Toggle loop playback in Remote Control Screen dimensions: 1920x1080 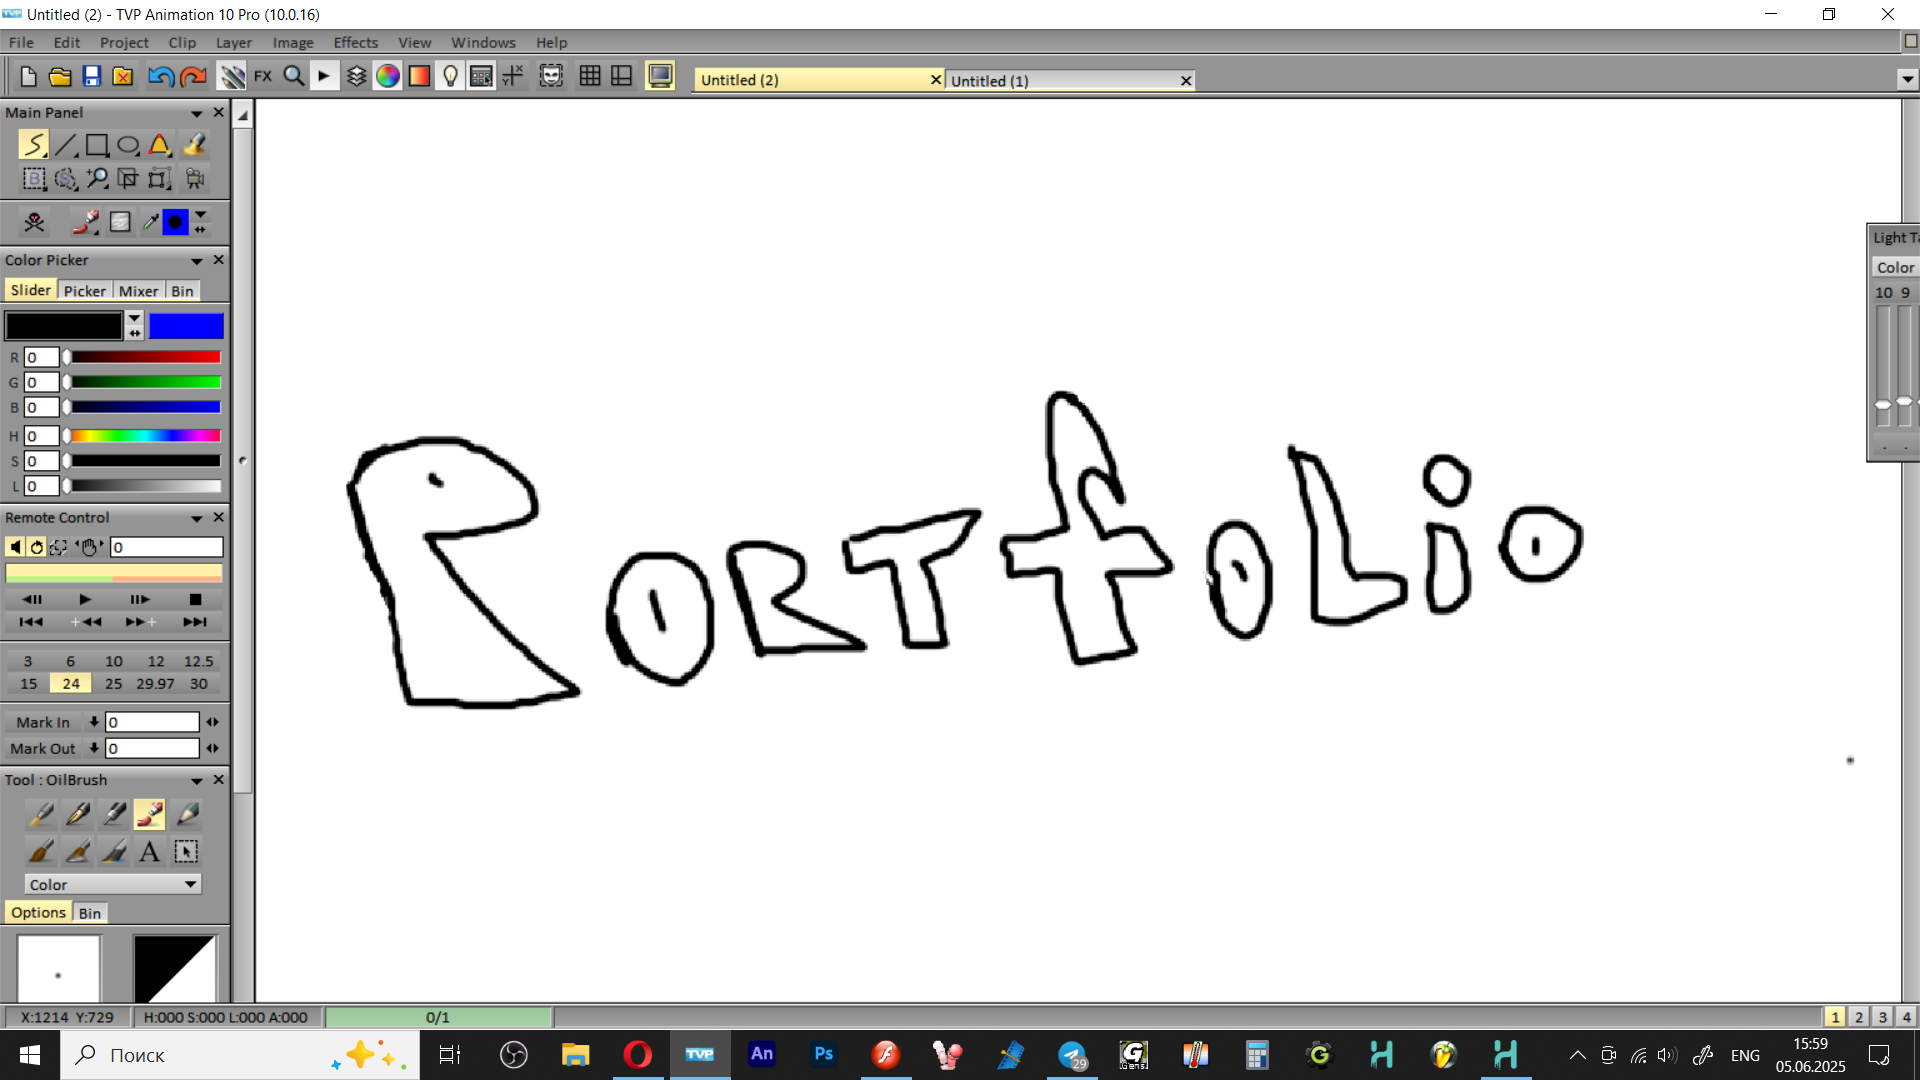click(x=37, y=547)
